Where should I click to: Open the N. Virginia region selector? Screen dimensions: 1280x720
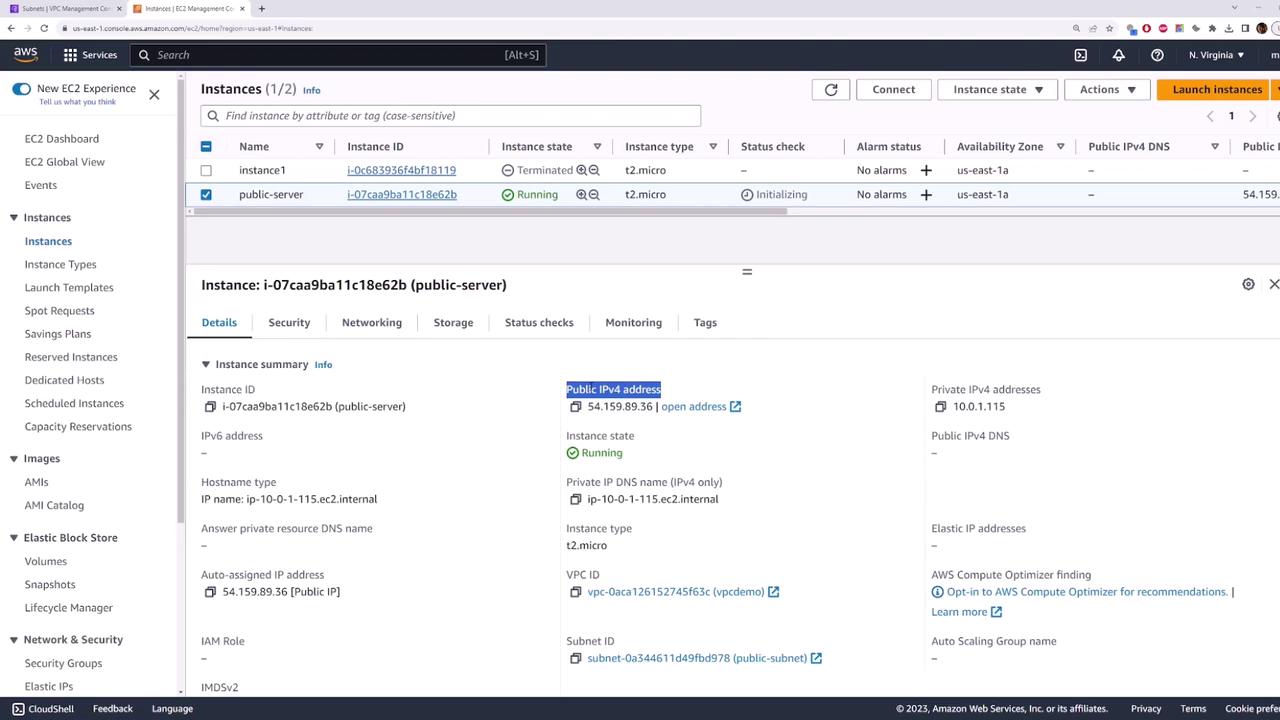pyautogui.click(x=1216, y=55)
